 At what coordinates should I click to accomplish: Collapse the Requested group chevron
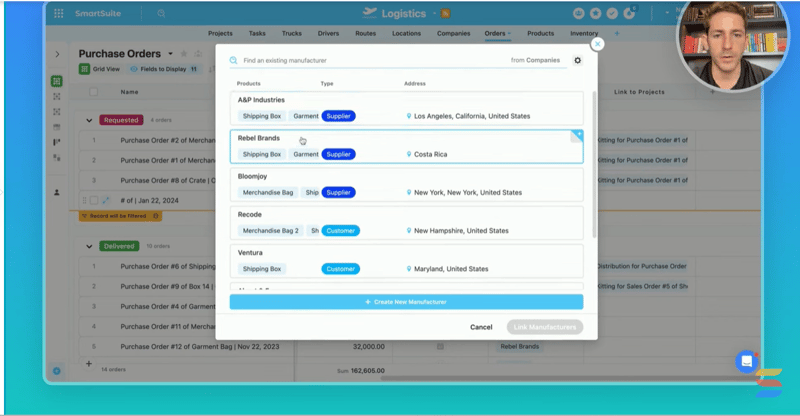coord(89,120)
